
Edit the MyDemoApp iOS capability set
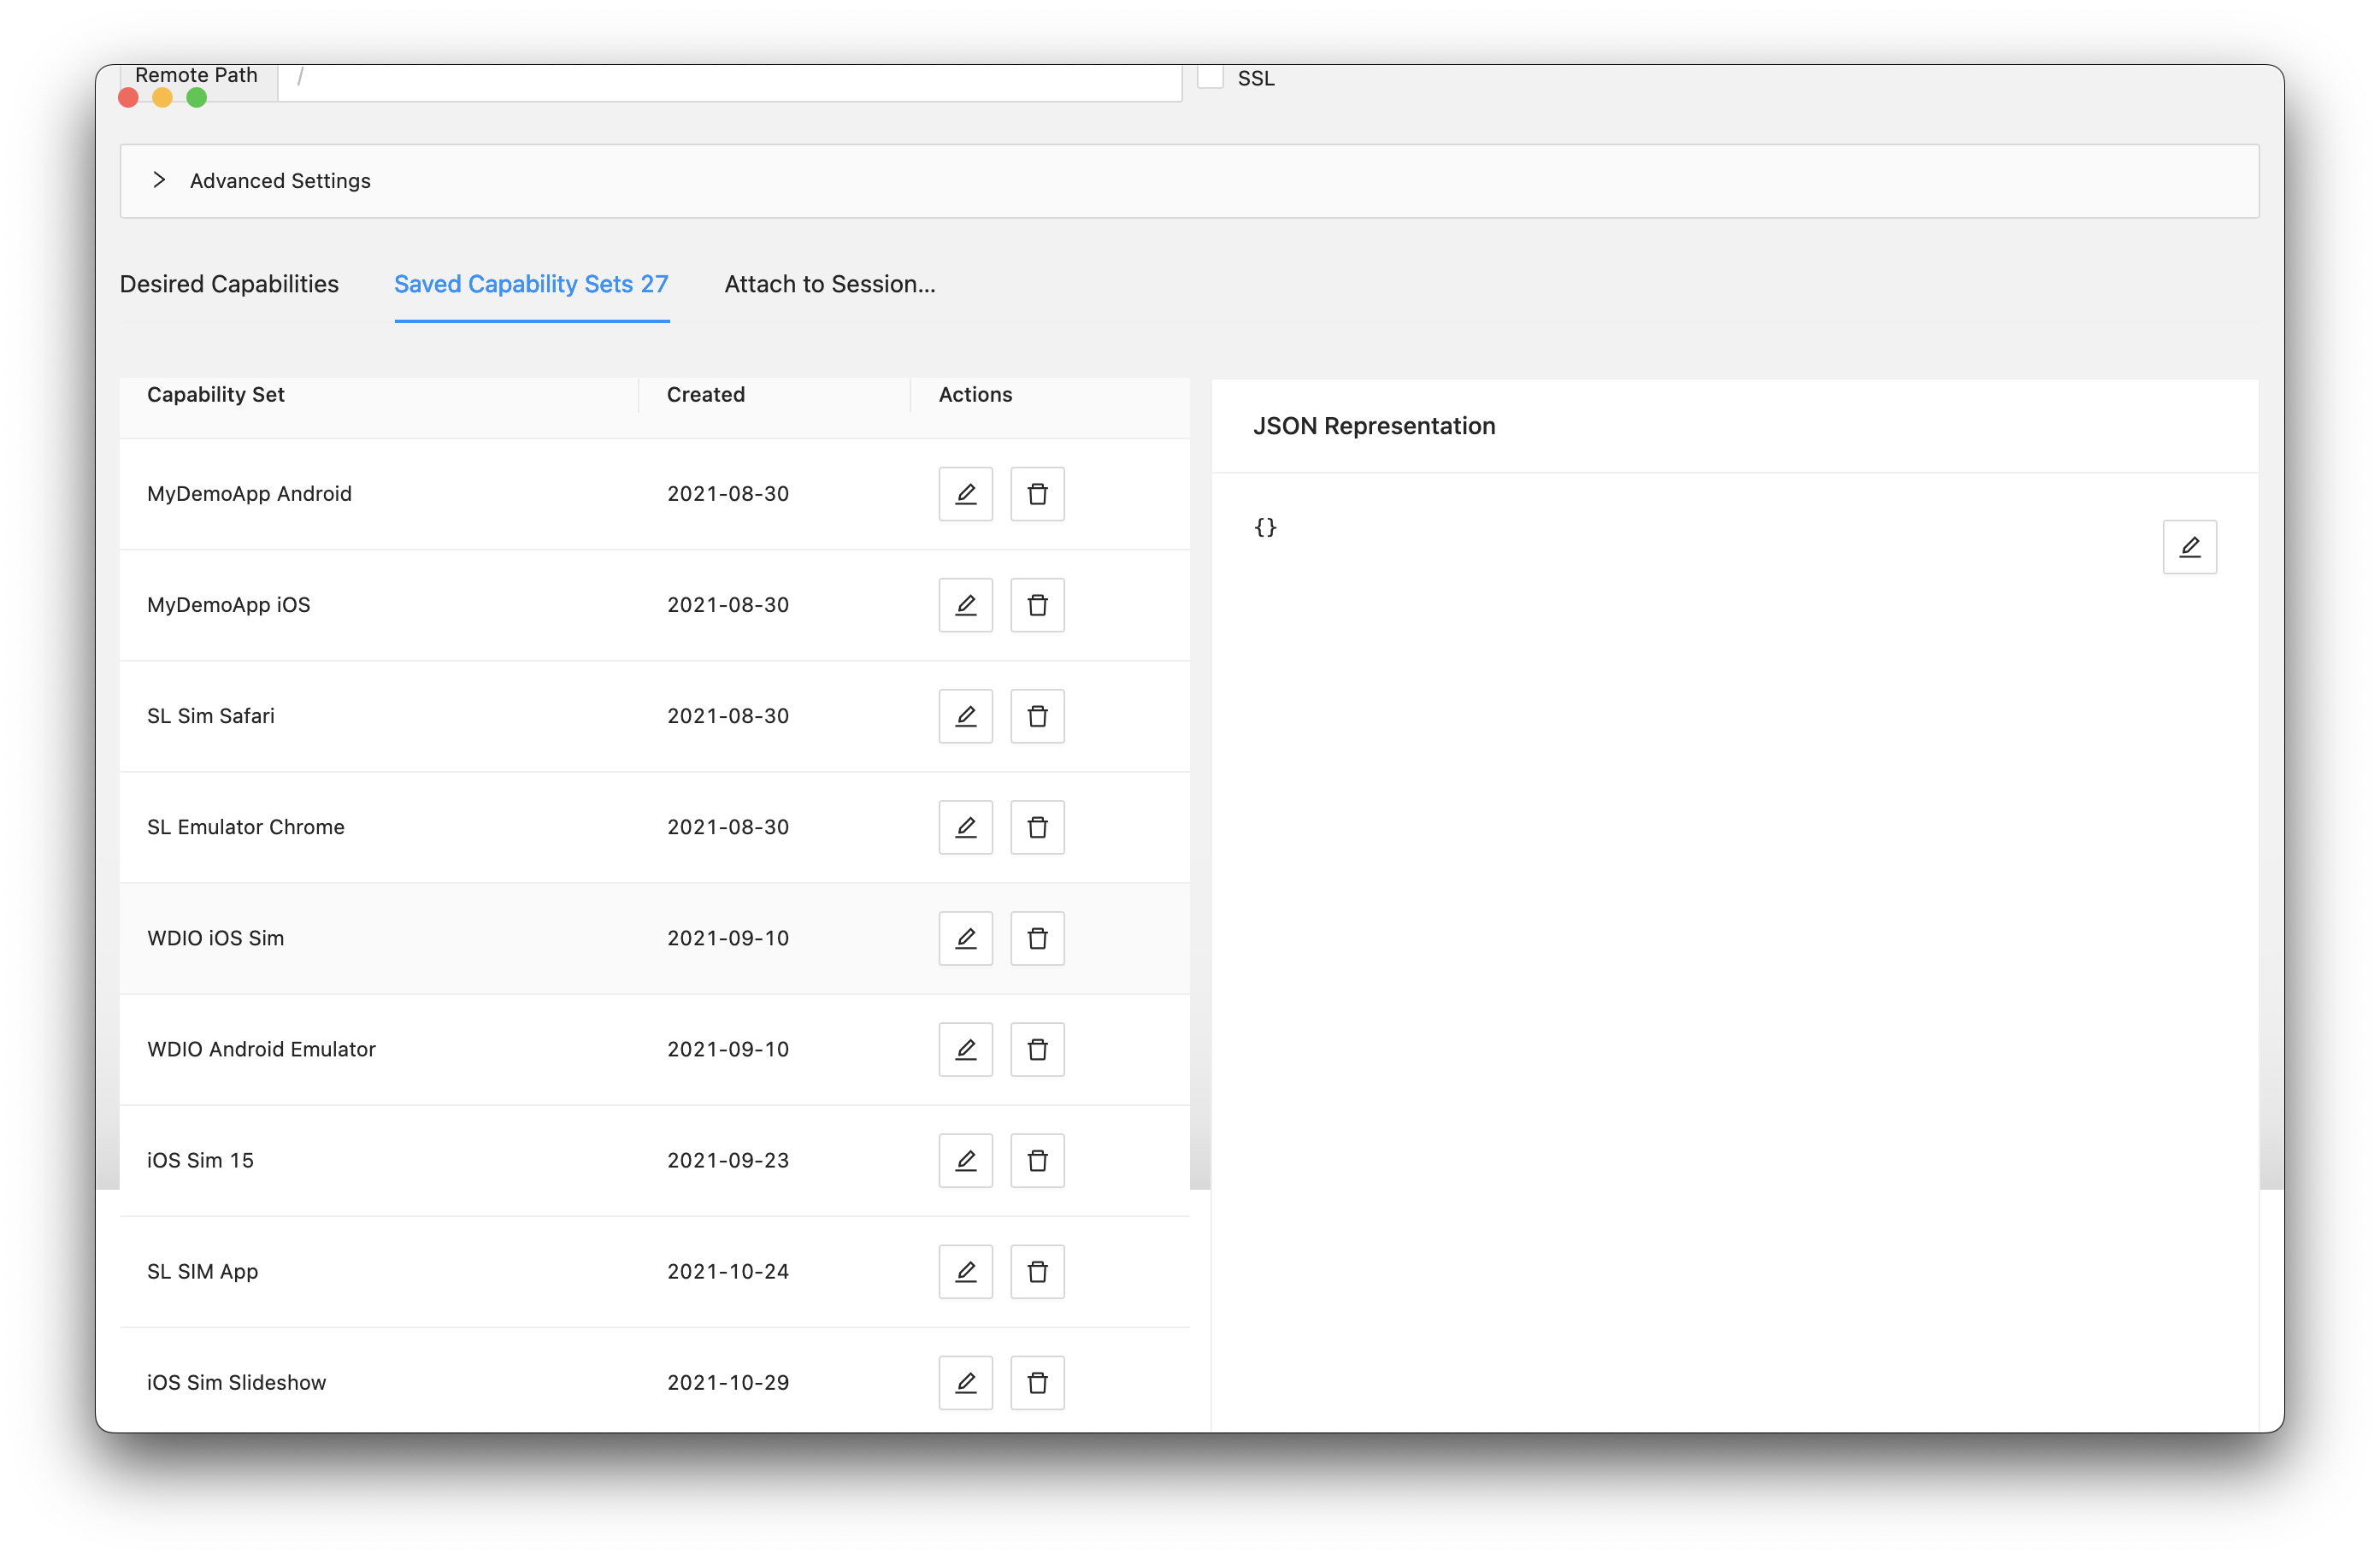click(x=965, y=605)
